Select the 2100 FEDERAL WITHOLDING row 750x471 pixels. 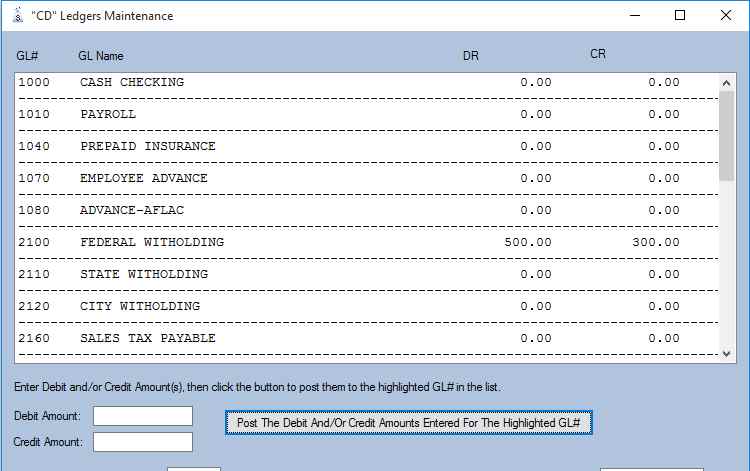click(367, 242)
